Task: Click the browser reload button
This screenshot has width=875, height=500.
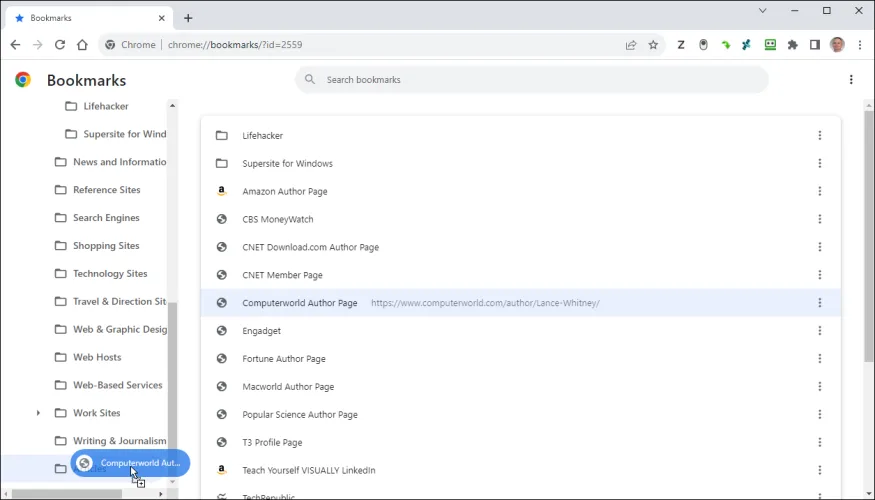Action: click(60, 45)
